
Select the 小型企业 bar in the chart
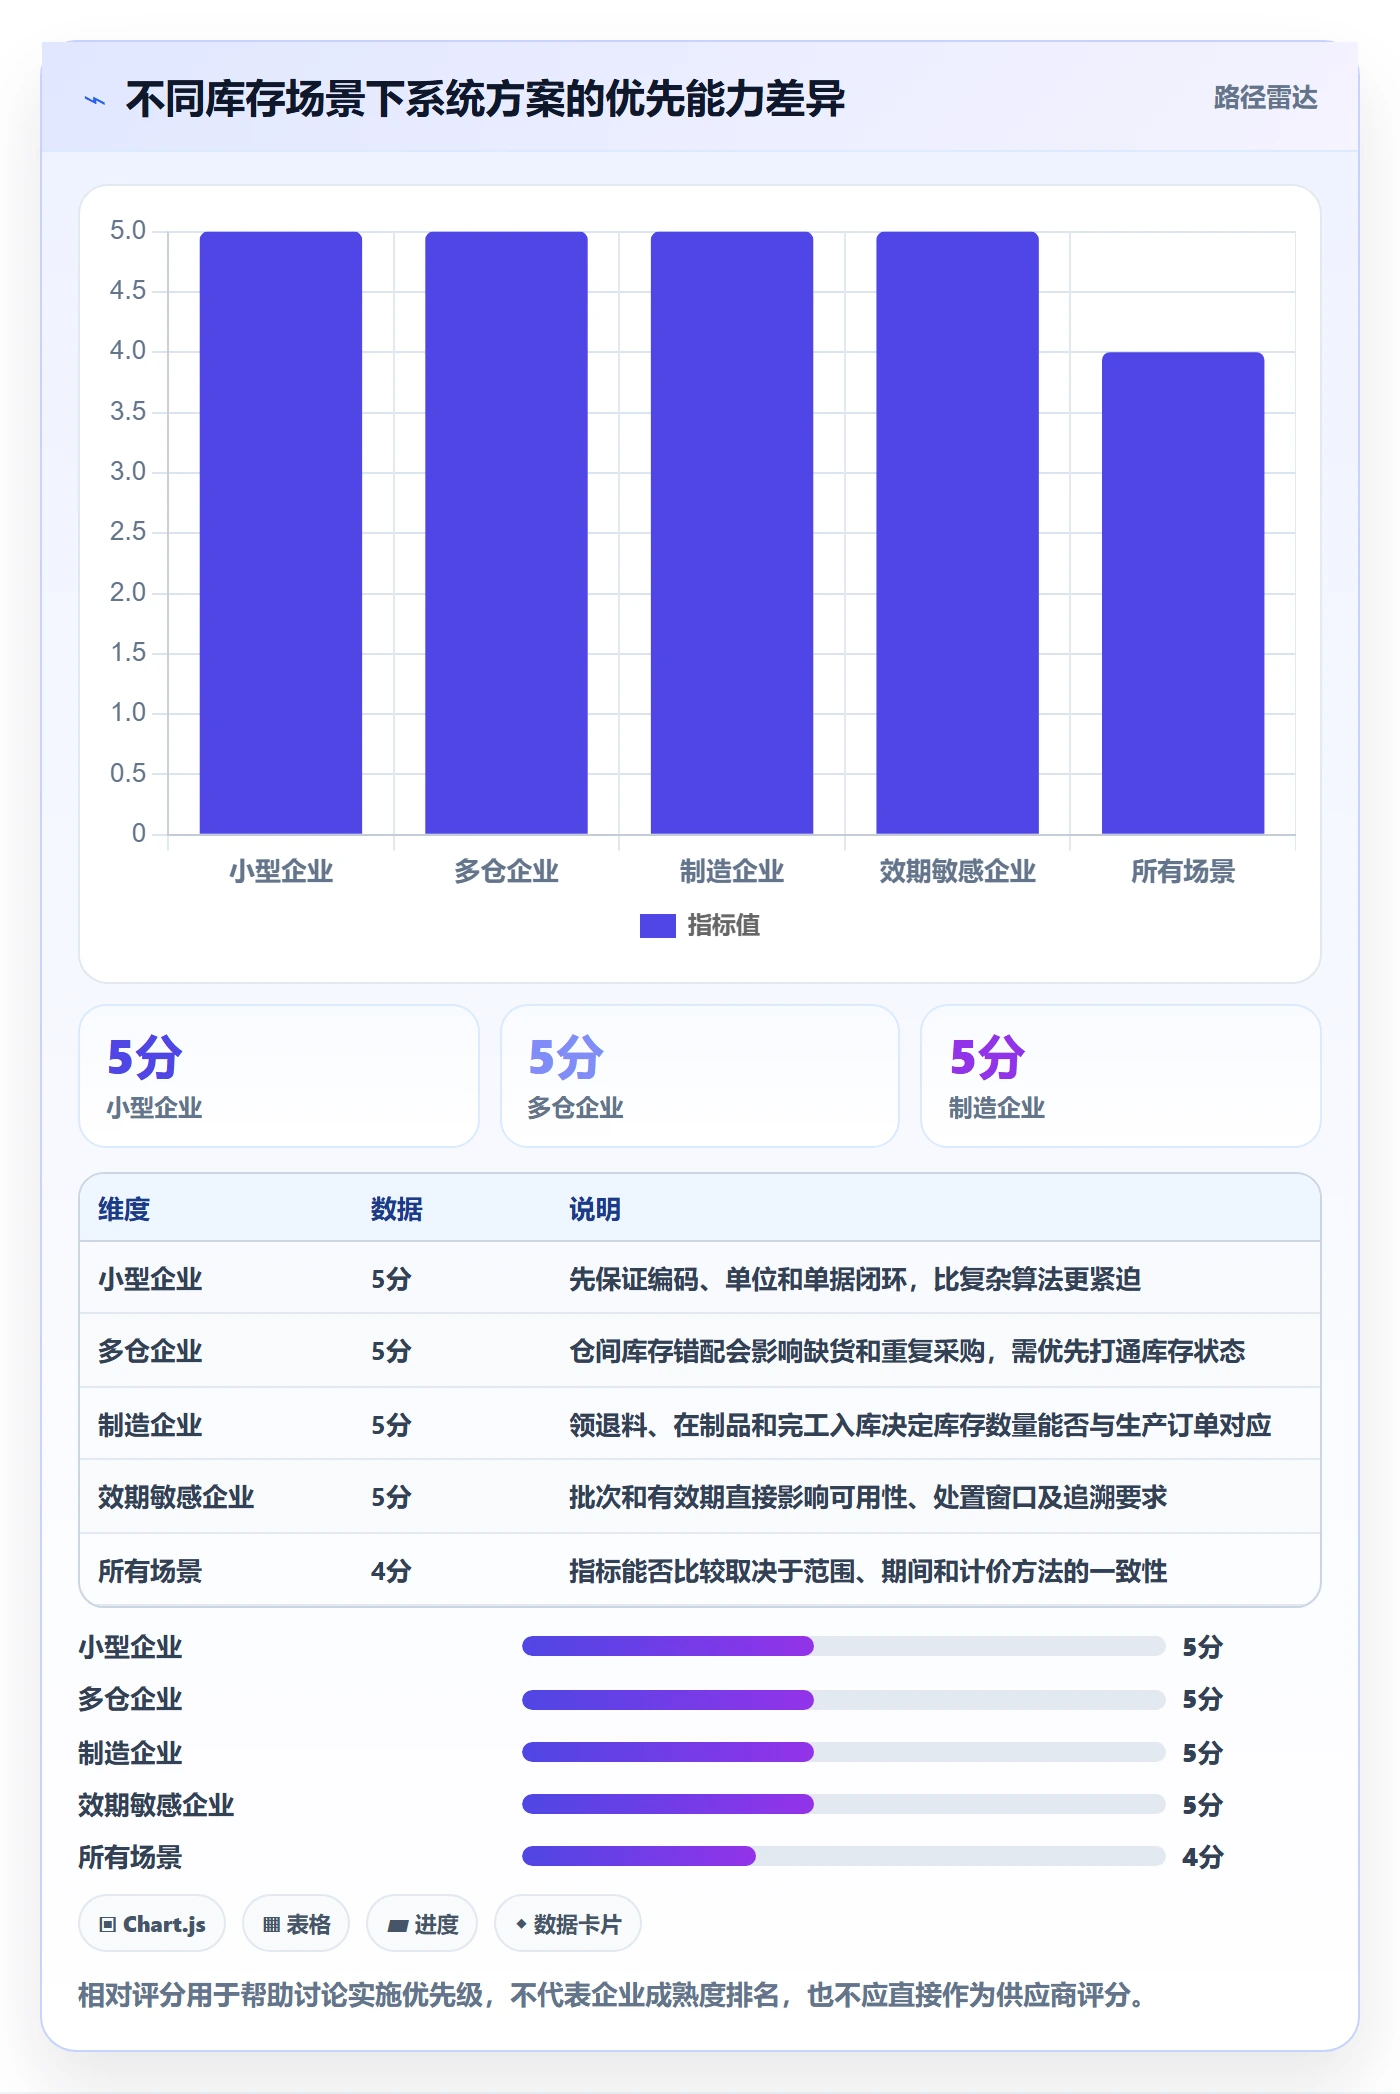(281, 533)
